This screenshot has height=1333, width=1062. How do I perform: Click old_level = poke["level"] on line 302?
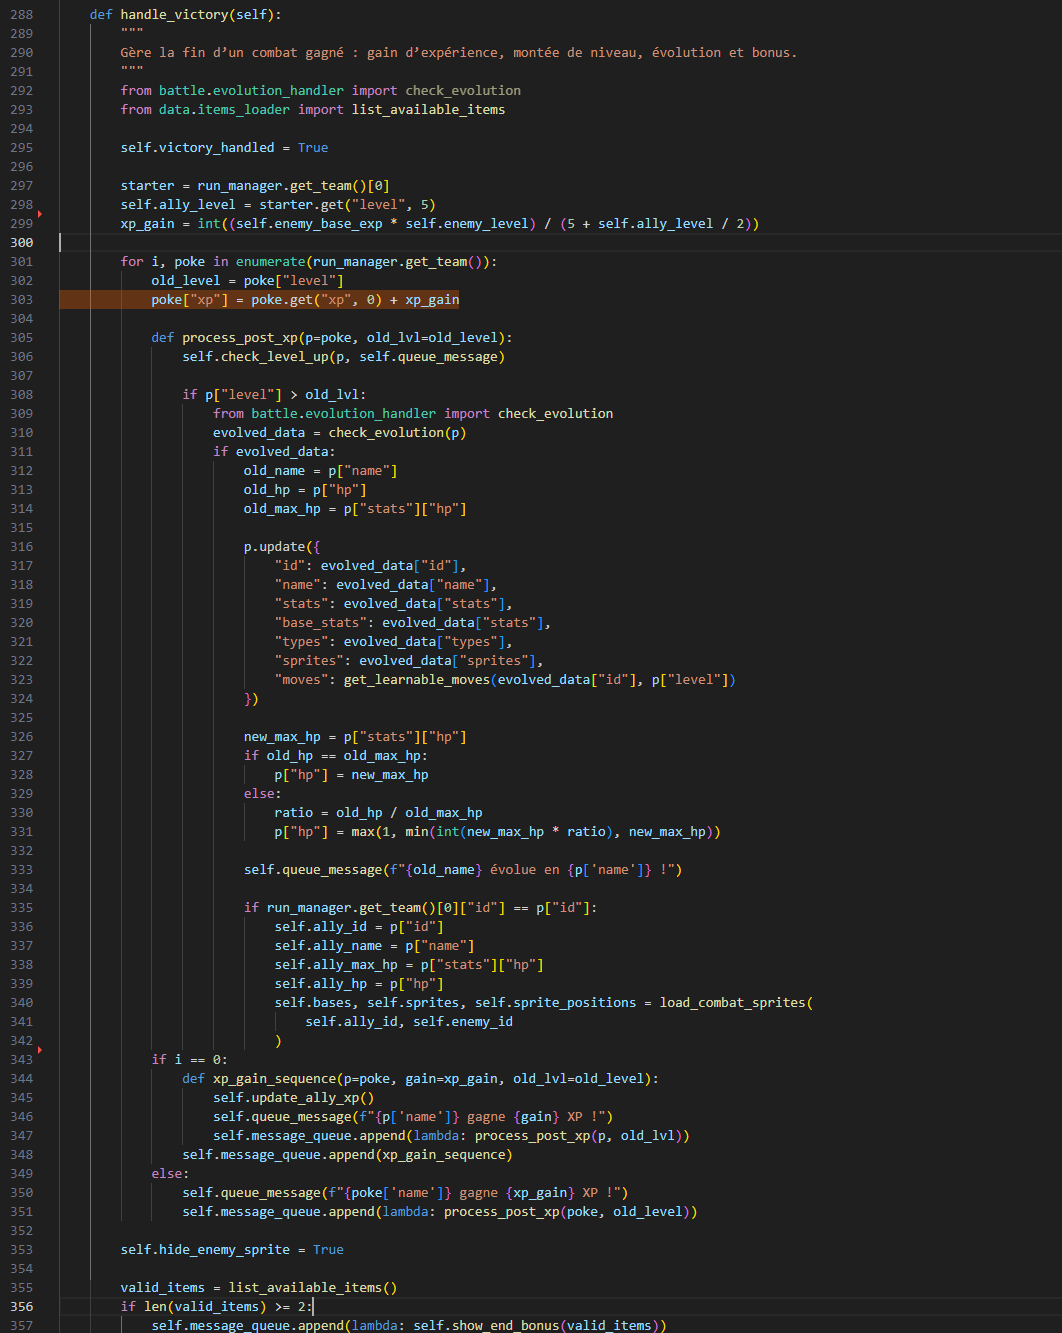coord(247,281)
